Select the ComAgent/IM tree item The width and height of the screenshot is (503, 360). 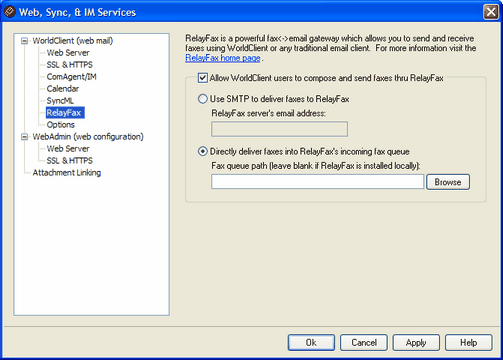click(x=71, y=77)
